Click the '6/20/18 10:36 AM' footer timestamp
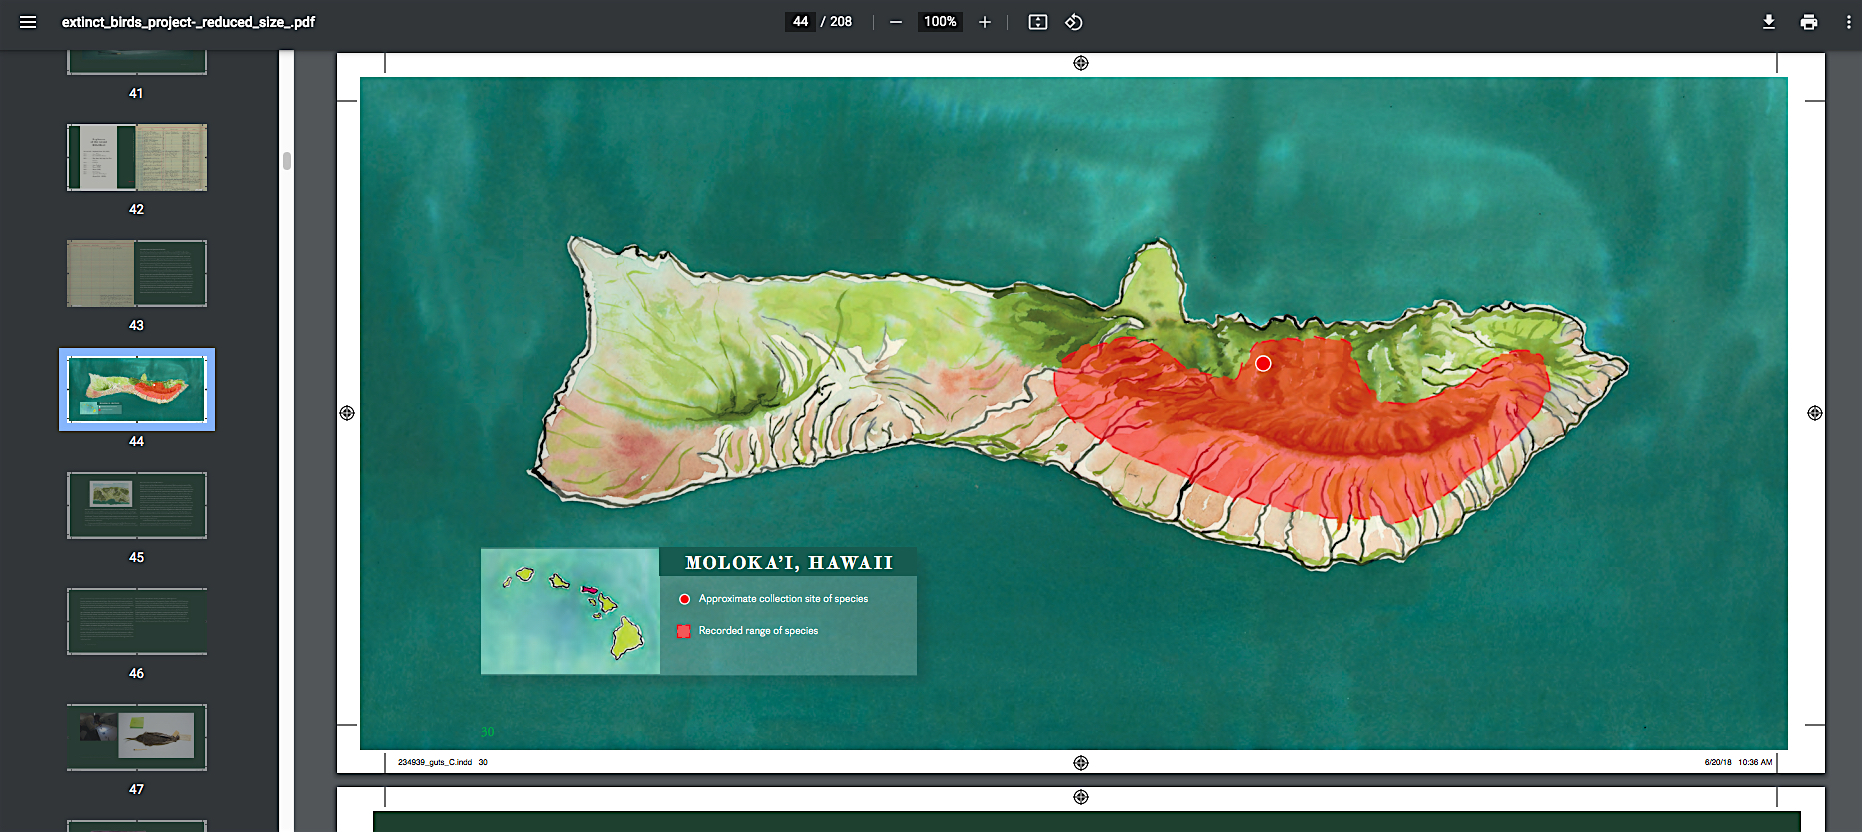The width and height of the screenshot is (1862, 832). [1738, 762]
